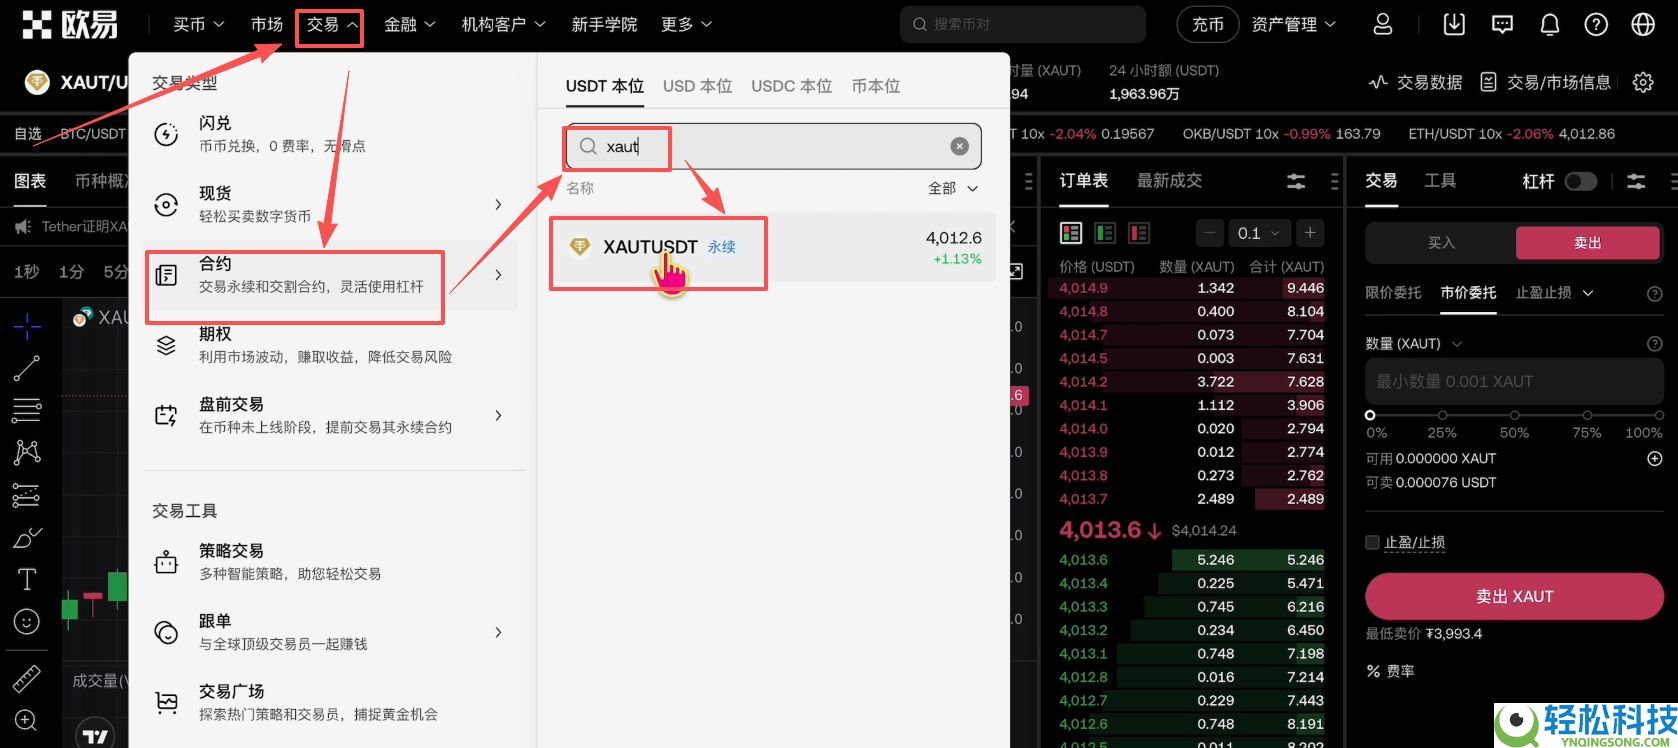The image size is (1678, 748).
Task: Expand the 现货 submenu arrow
Action: [x=498, y=204]
